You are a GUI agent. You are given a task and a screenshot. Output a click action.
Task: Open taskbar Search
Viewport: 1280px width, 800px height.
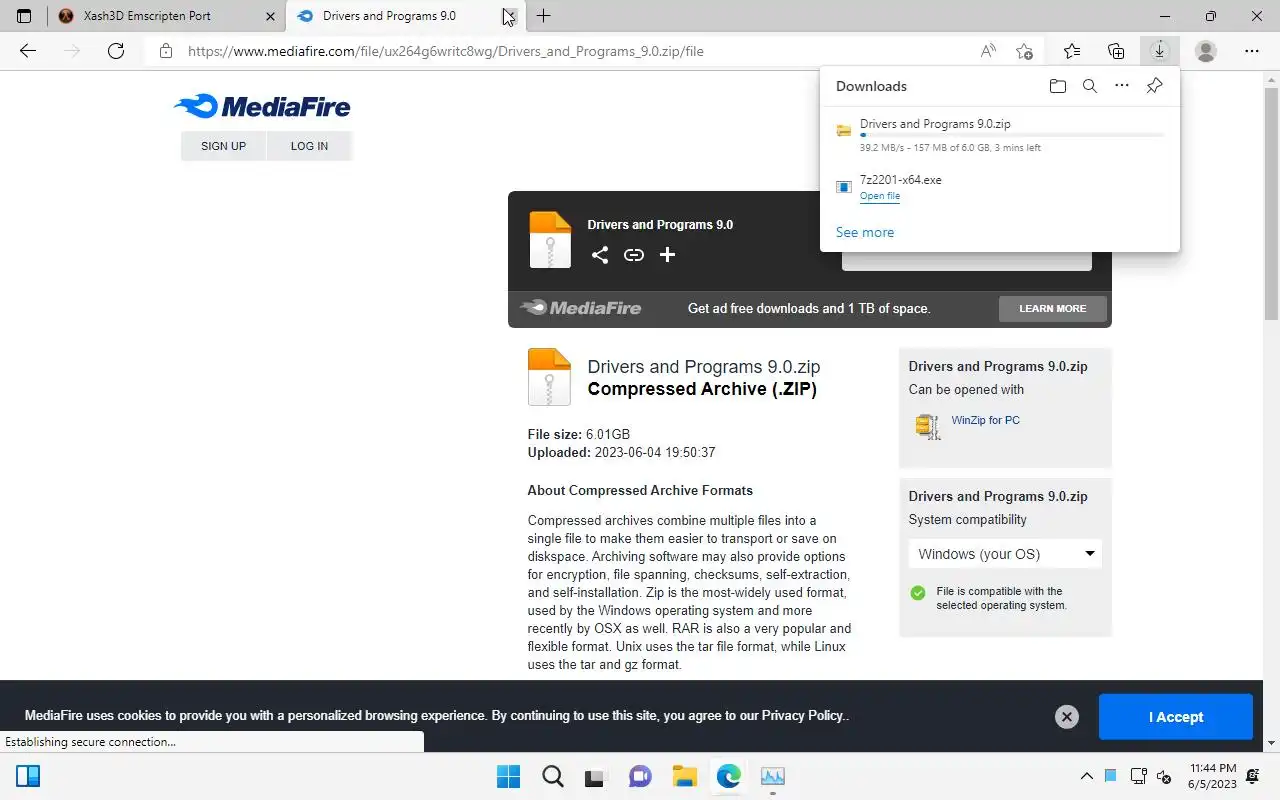pyautogui.click(x=552, y=776)
